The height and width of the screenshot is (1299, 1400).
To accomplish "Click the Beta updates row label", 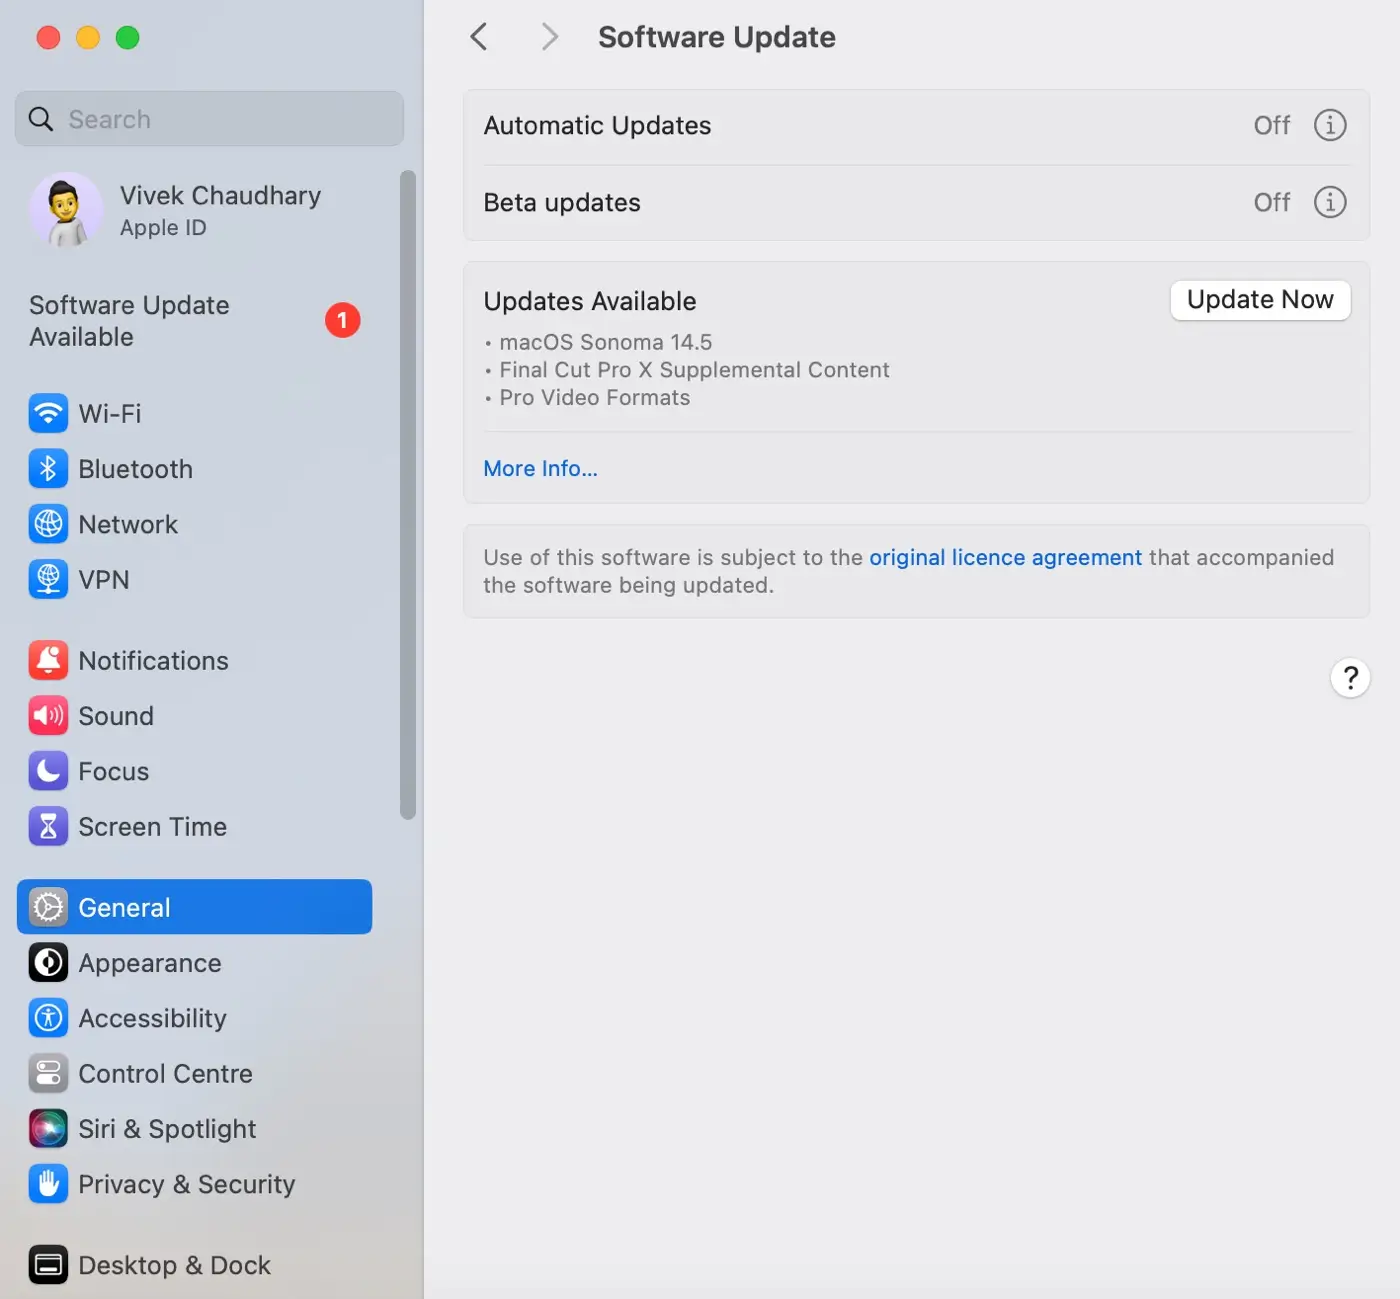I will point(562,202).
